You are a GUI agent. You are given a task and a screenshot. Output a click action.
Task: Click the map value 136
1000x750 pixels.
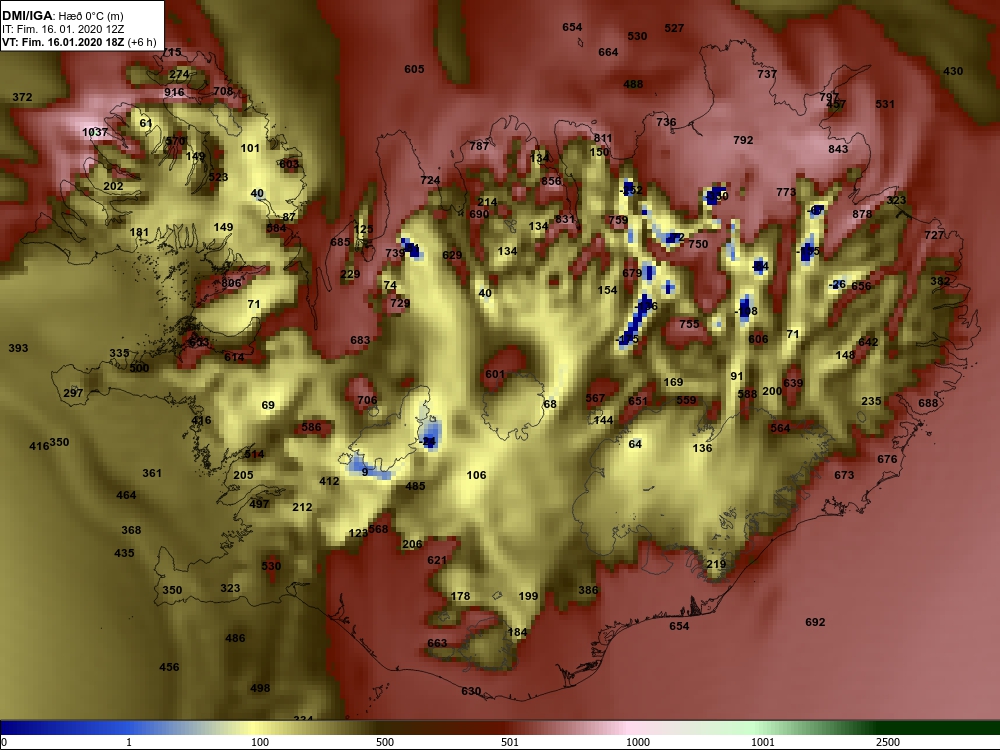pos(702,448)
